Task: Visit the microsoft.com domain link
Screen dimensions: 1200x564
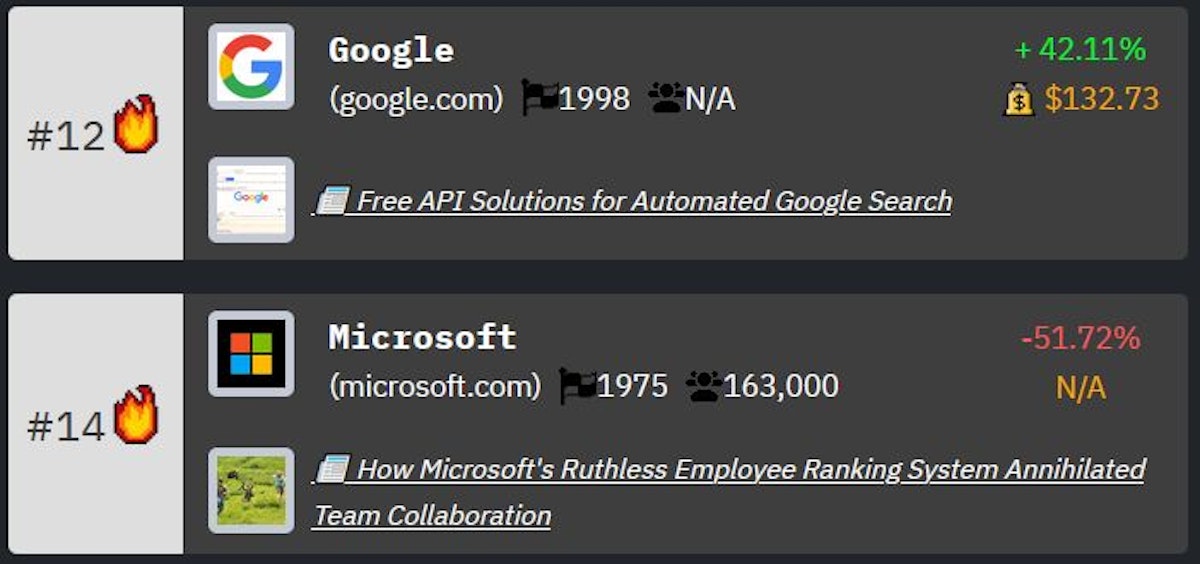Action: (435, 386)
